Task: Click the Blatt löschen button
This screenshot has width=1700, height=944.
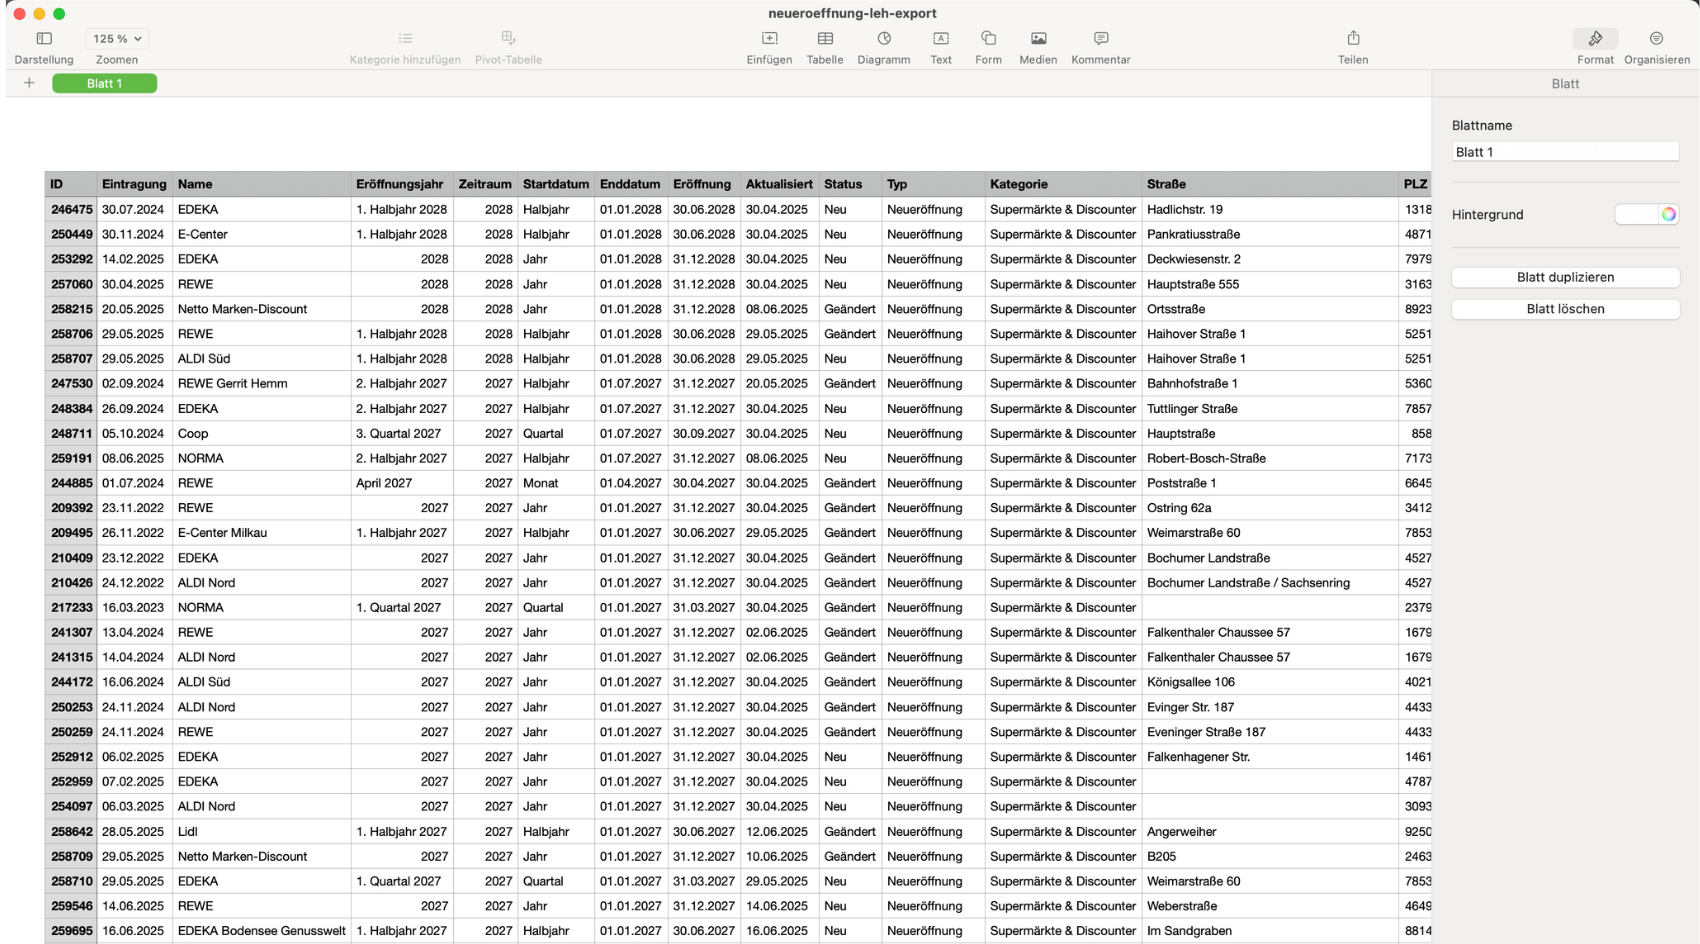Action: click(1565, 309)
